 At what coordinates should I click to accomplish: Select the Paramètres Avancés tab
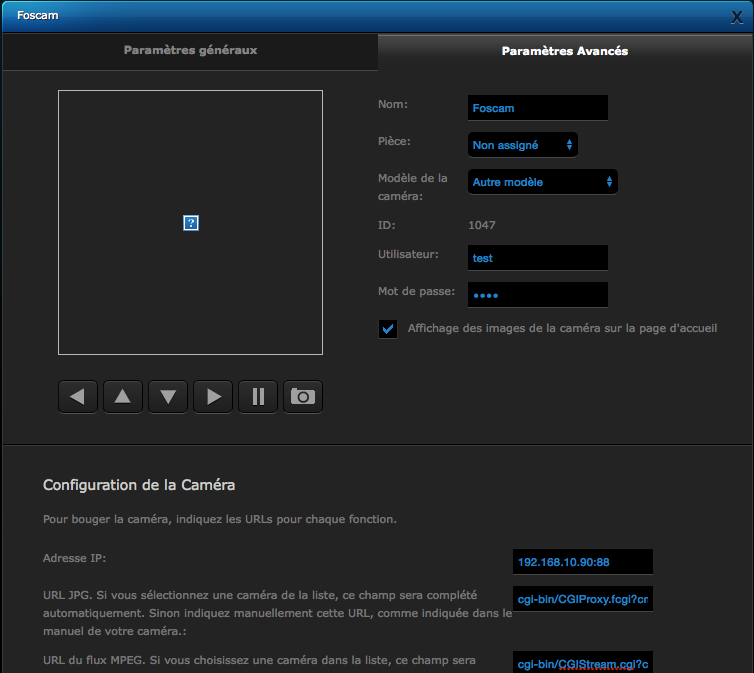pos(565,51)
